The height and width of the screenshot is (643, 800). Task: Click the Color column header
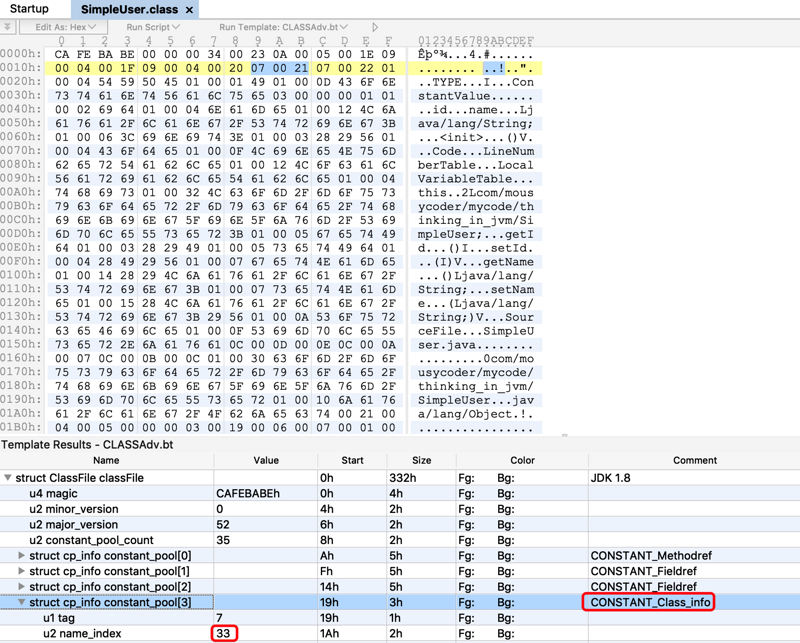[x=522, y=460]
